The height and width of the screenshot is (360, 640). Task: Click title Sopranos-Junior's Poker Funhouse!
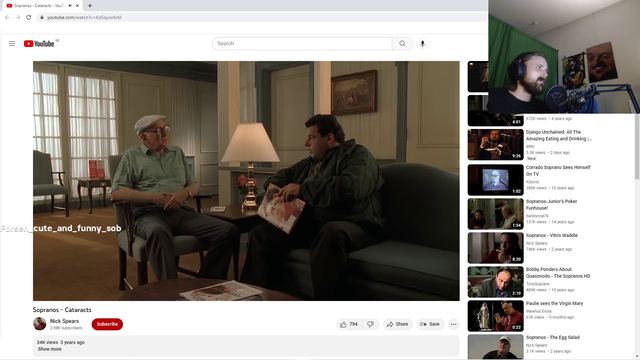551,204
